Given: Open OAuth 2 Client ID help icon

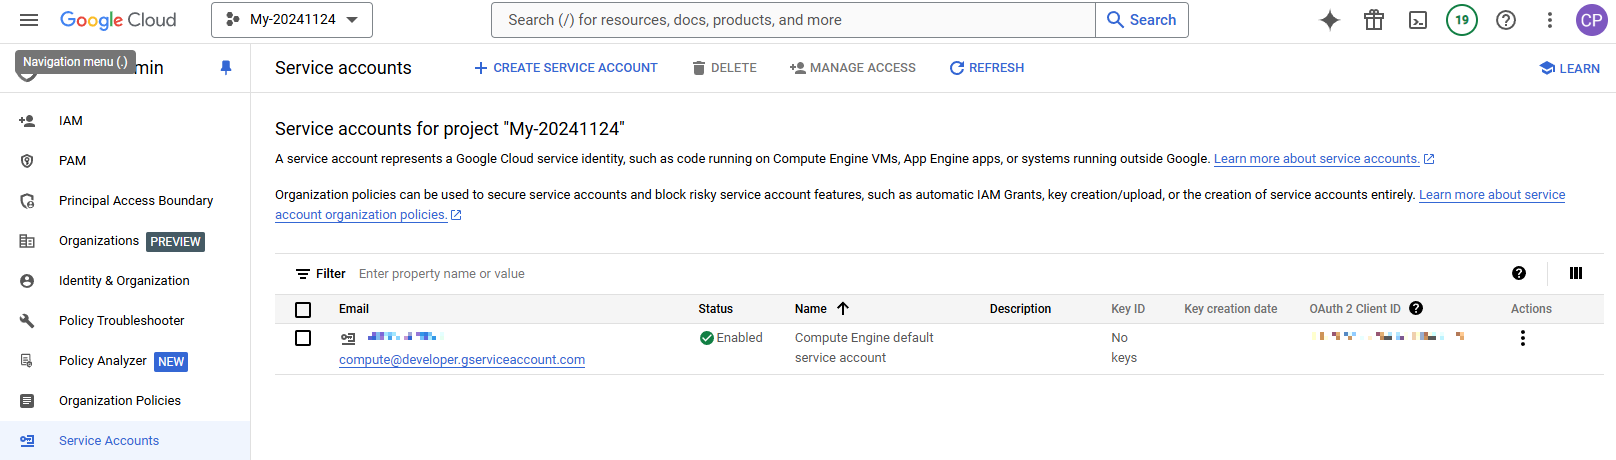Looking at the screenshot, I should (x=1416, y=309).
